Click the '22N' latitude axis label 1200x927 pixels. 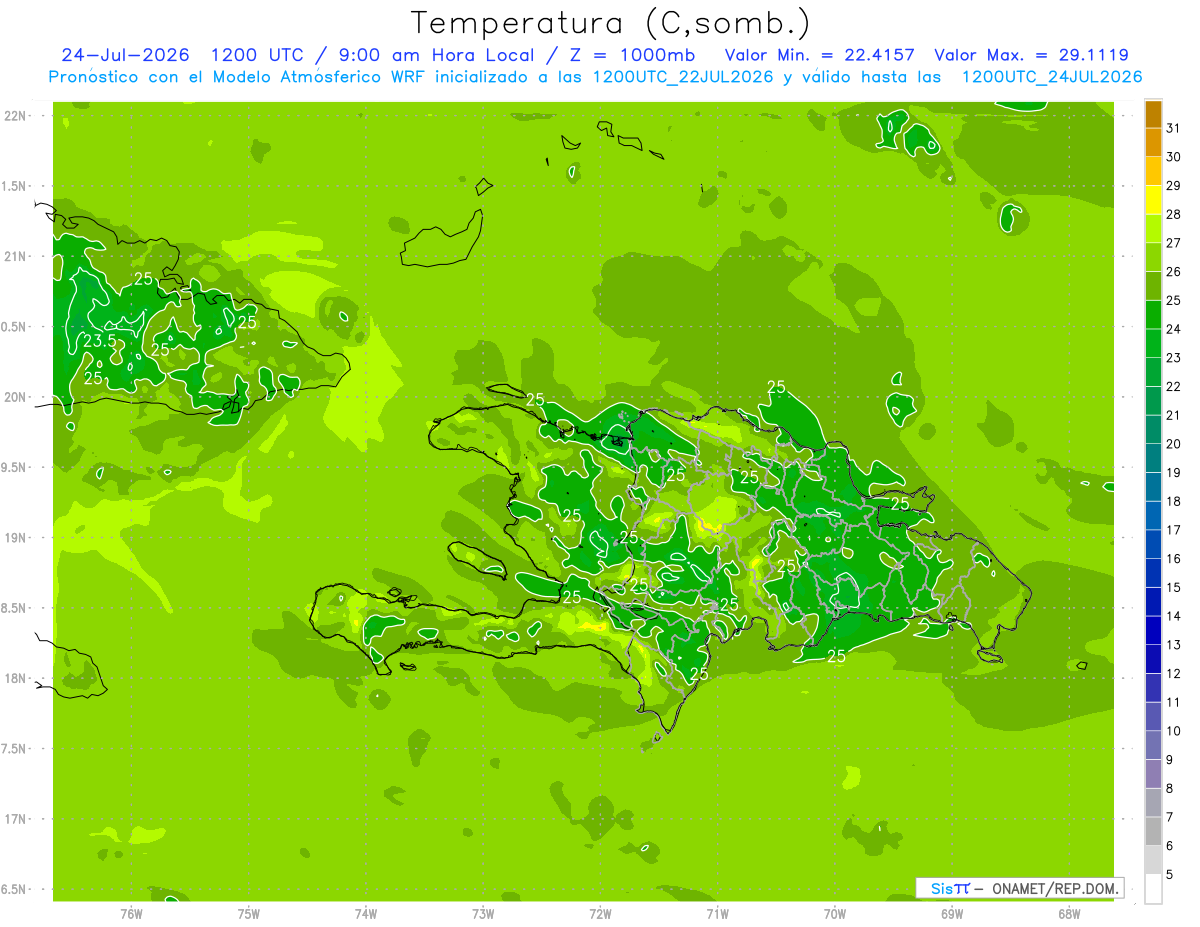(16, 116)
